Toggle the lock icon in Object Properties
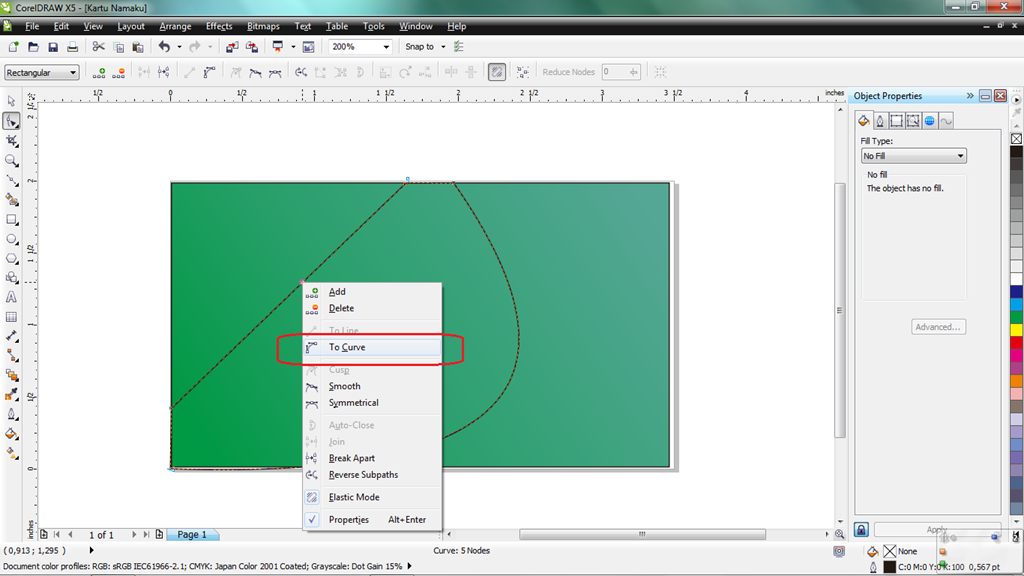Image resolution: width=1024 pixels, height=576 pixels. (861, 530)
